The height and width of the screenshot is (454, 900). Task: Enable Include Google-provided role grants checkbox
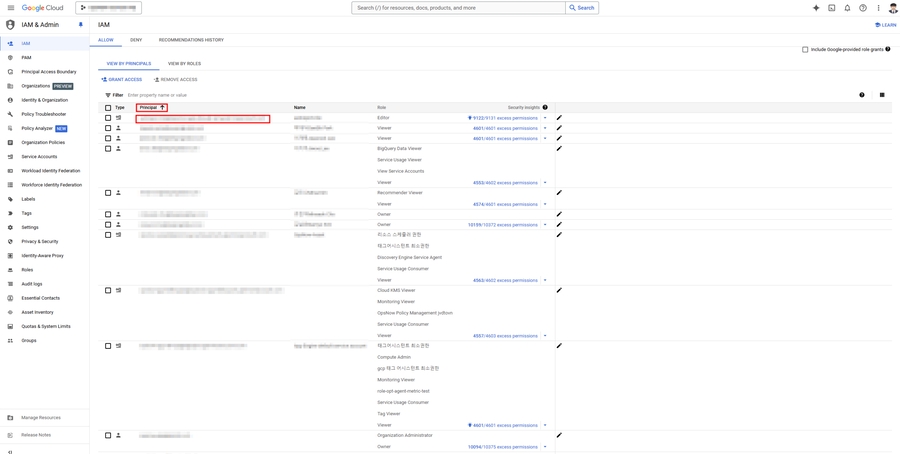click(805, 49)
